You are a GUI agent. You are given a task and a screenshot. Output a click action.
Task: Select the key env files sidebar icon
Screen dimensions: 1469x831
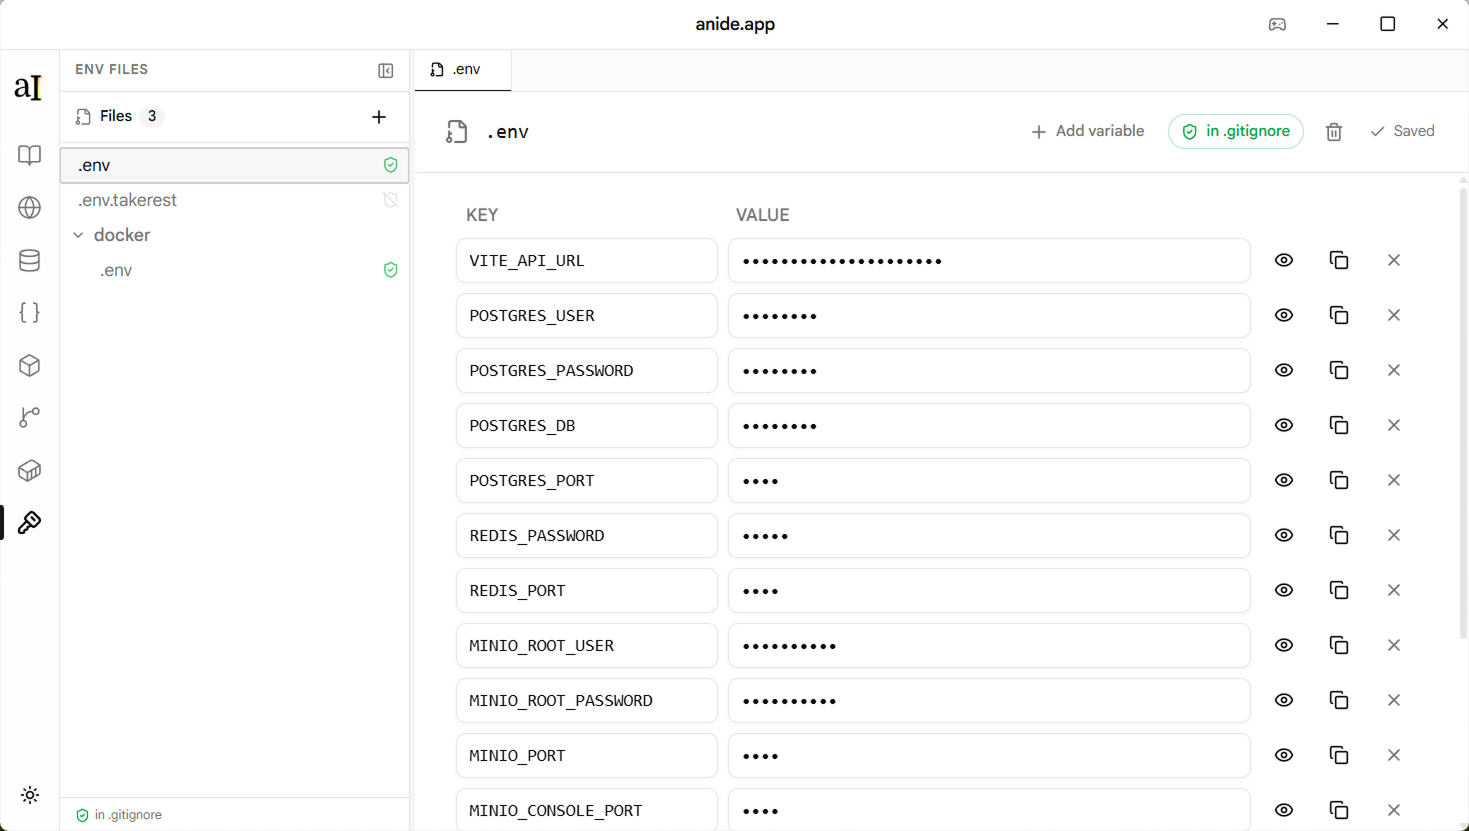click(30, 523)
